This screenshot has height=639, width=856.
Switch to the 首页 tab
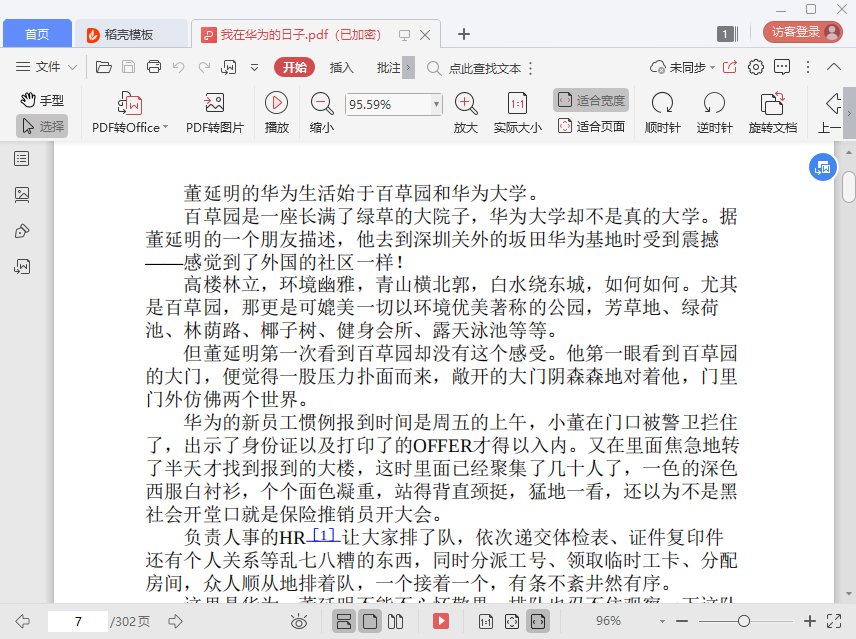37,34
